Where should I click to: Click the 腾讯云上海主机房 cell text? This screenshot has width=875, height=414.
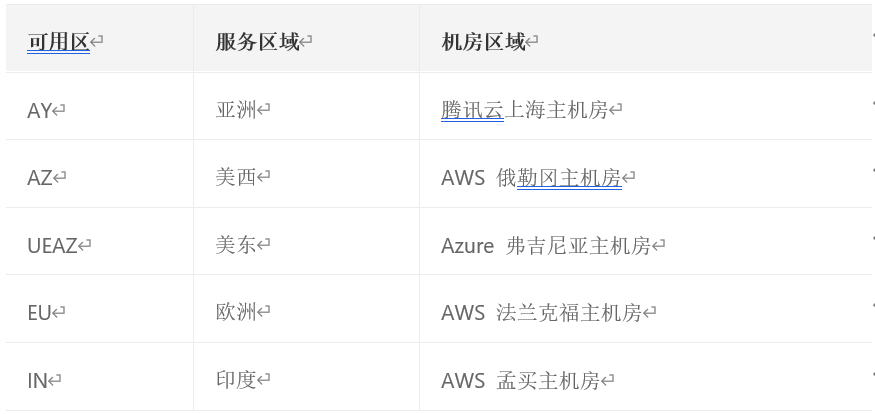pyautogui.click(x=525, y=110)
